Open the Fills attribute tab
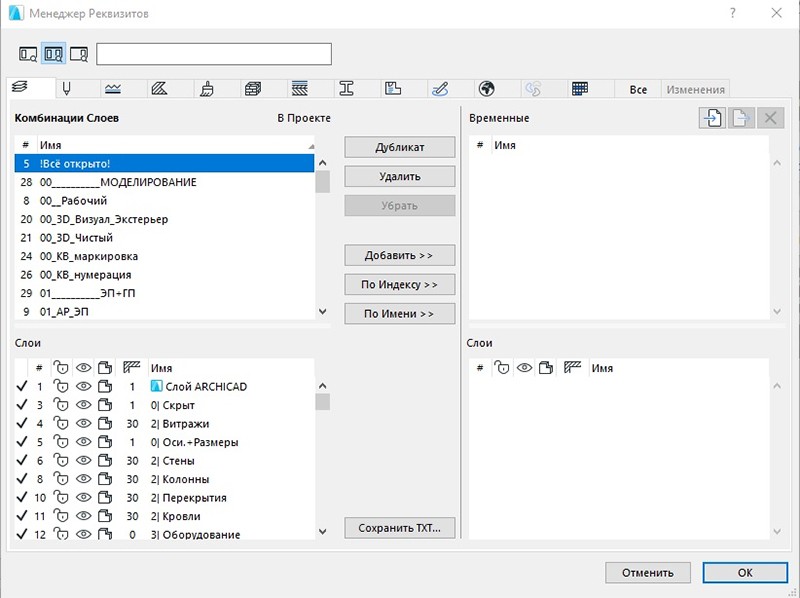 pyautogui.click(x=159, y=89)
